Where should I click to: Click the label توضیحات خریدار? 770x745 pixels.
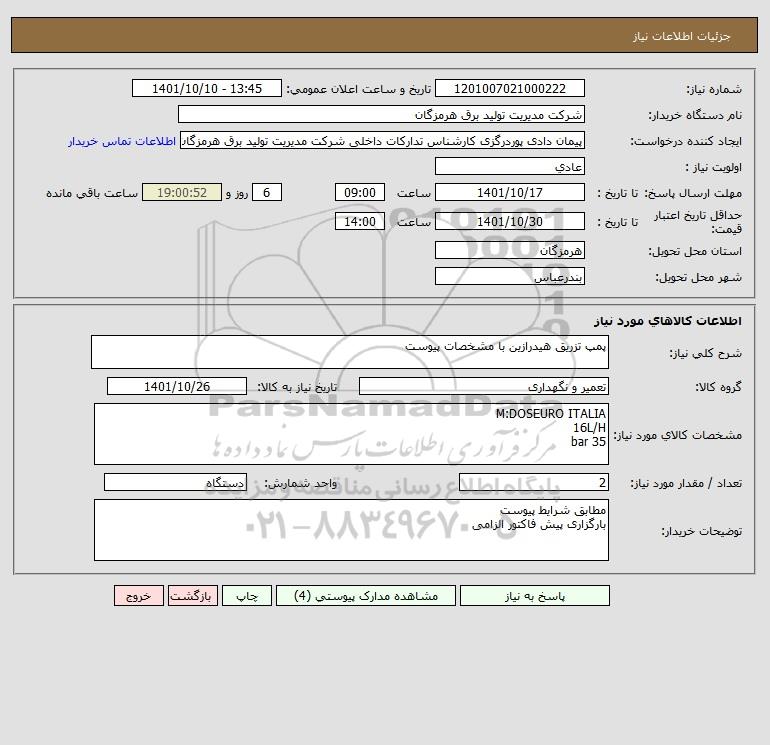point(701,531)
